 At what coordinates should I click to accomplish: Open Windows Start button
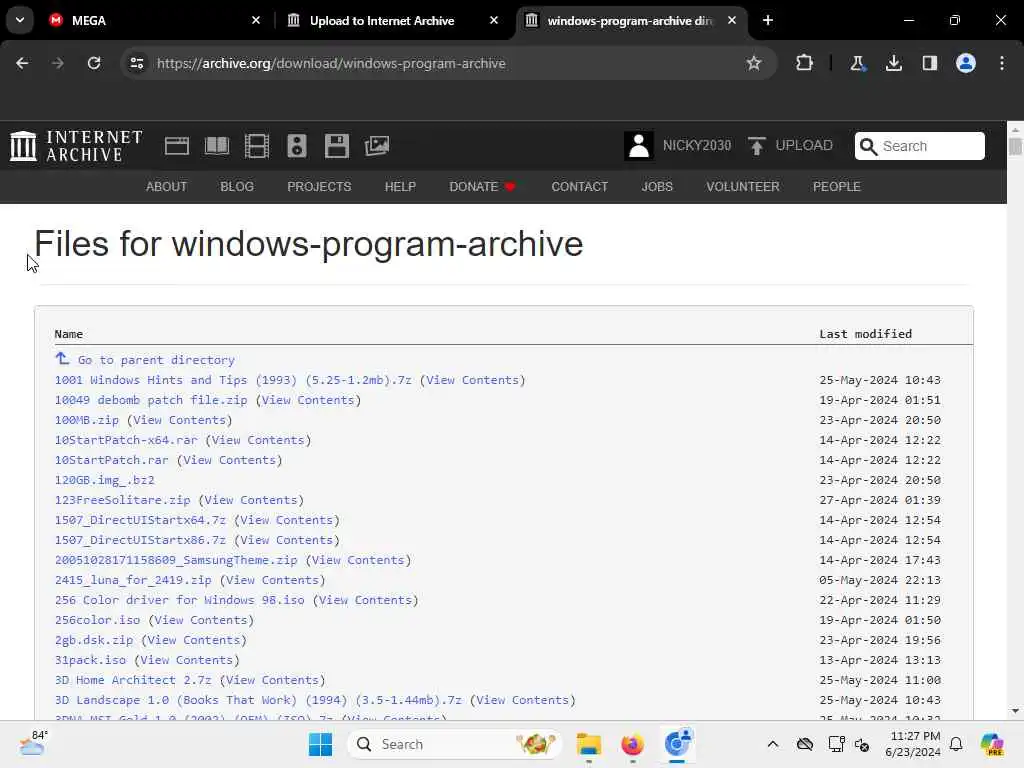tap(321, 744)
